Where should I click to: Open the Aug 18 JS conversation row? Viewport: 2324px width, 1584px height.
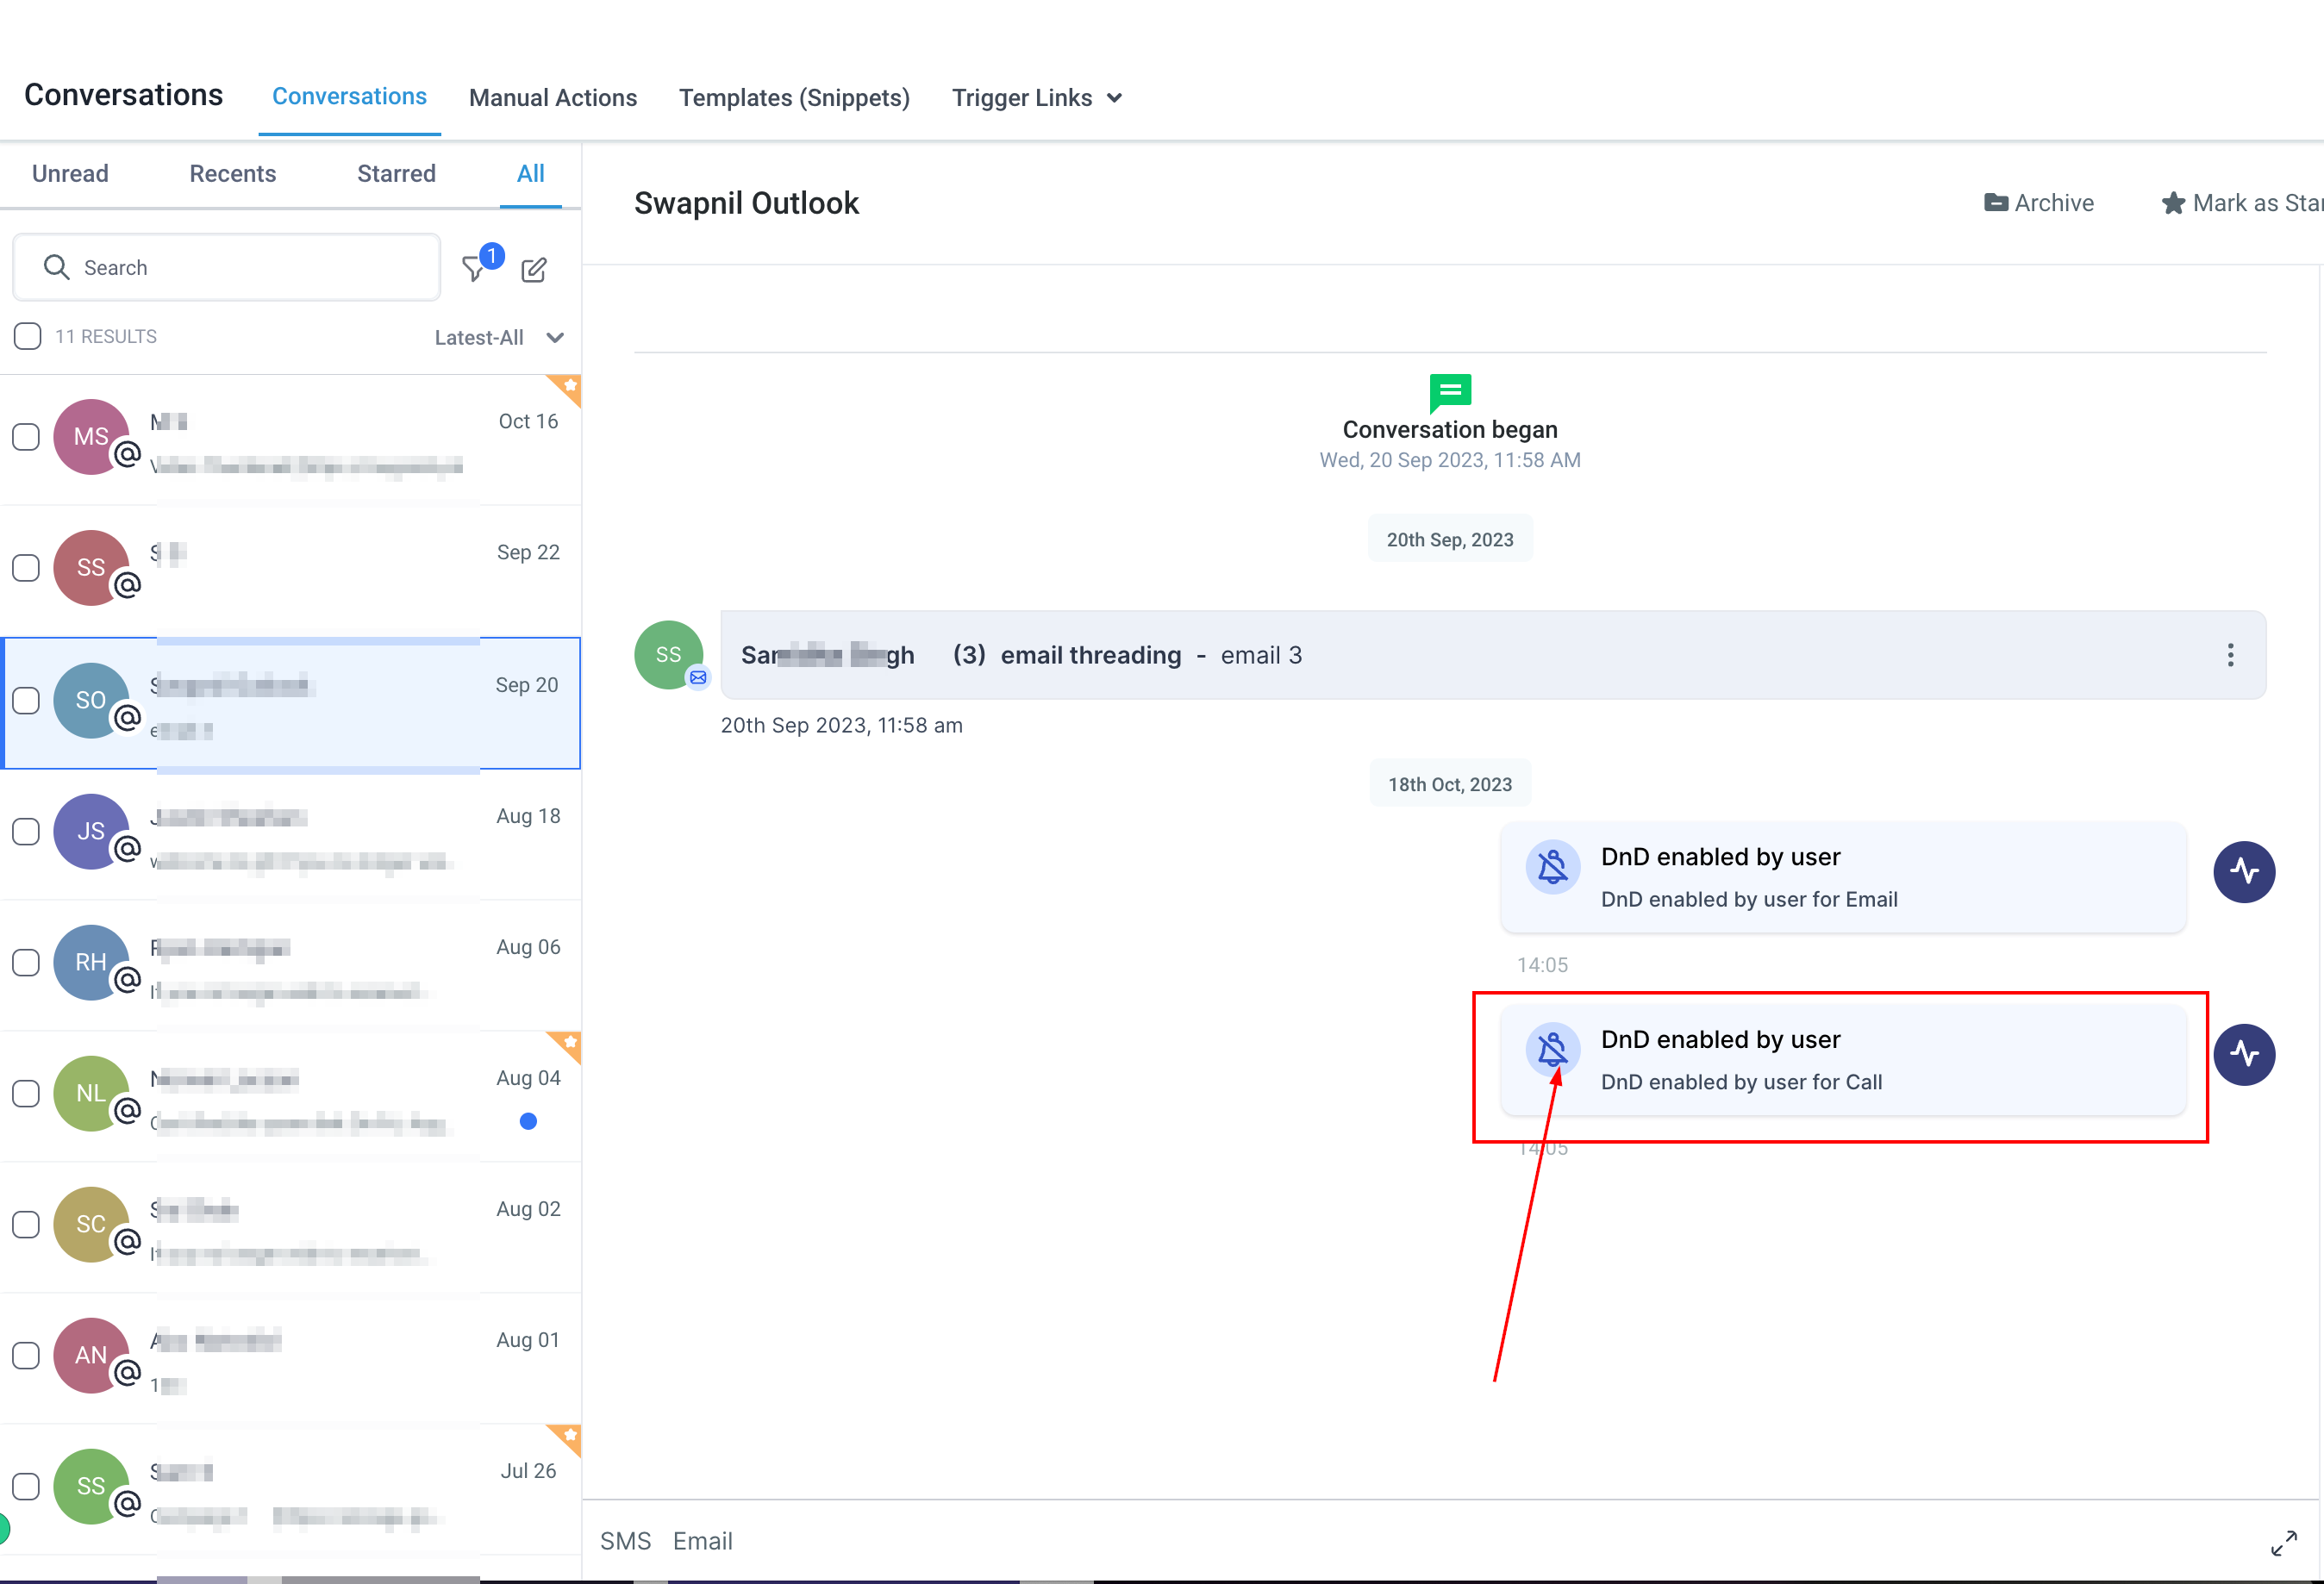click(291, 833)
